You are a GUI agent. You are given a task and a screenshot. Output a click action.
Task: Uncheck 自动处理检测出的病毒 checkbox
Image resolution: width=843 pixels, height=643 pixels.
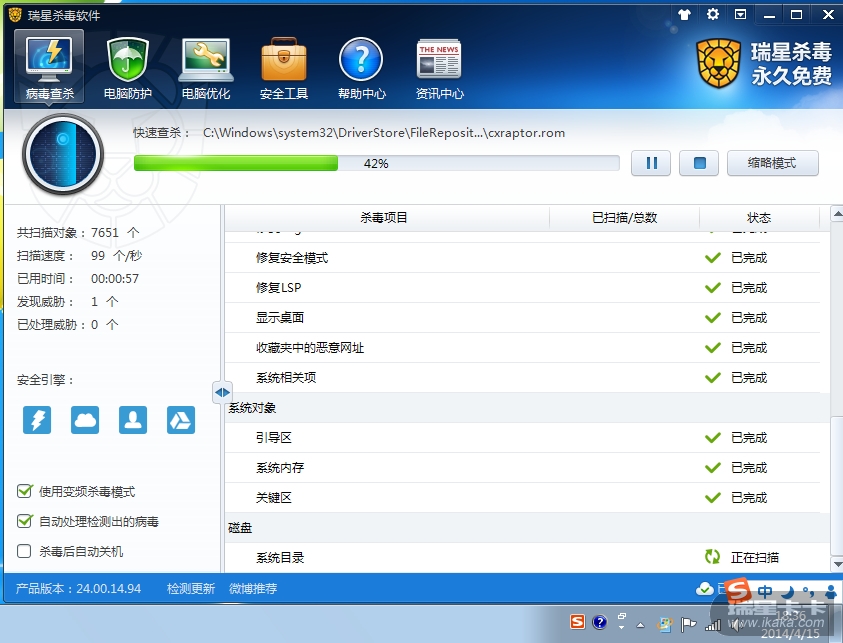coord(24,521)
